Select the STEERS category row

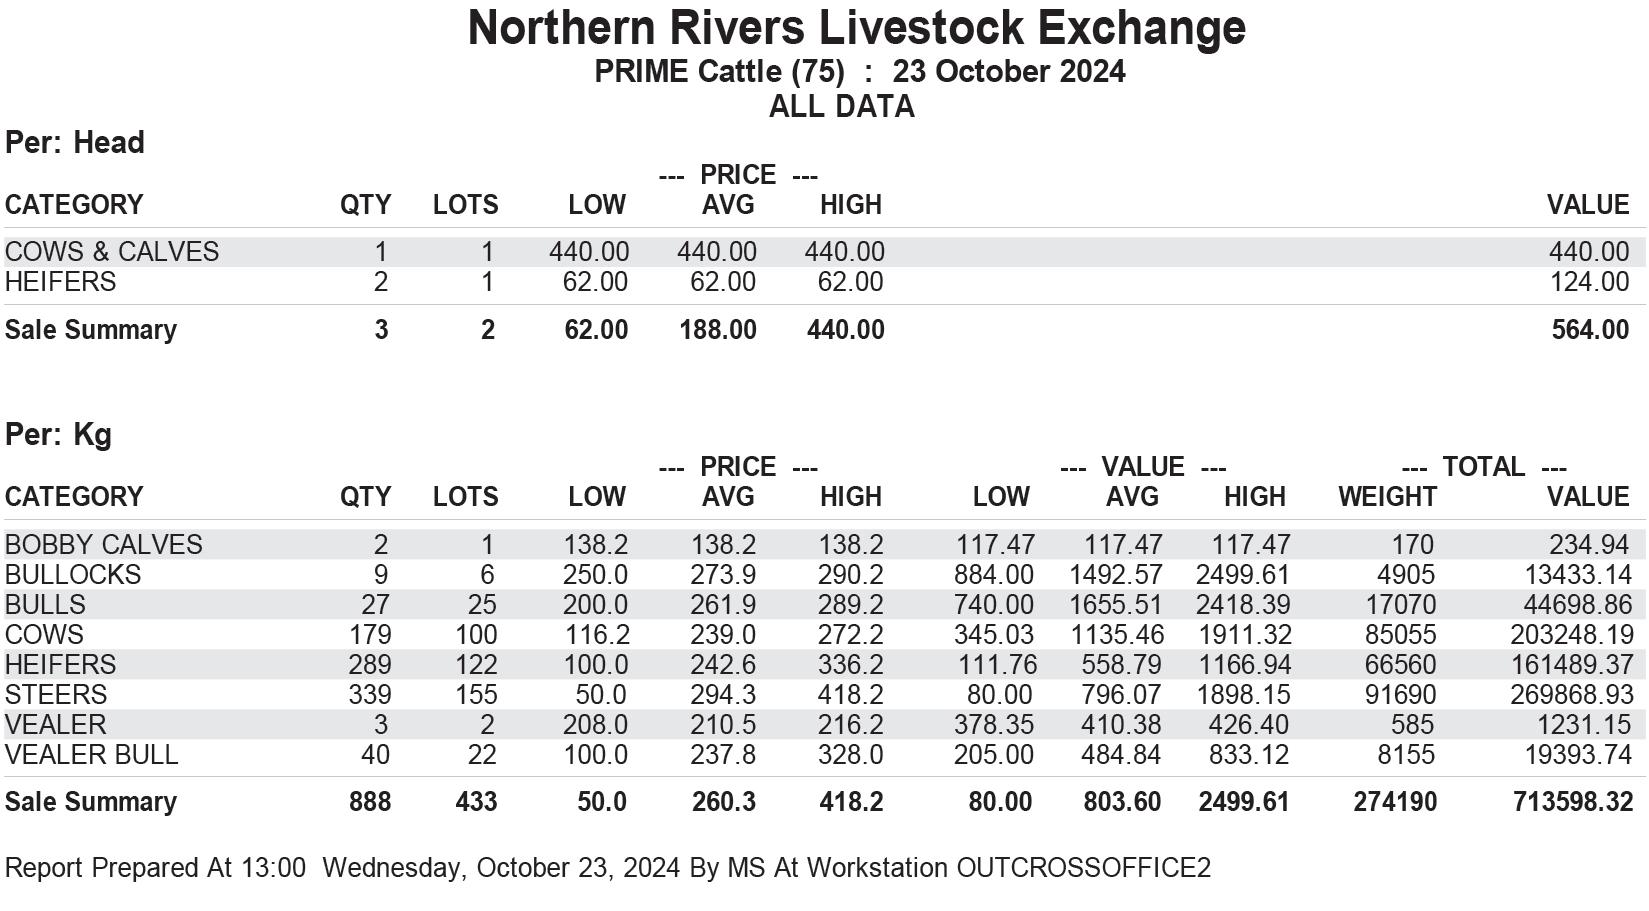tap(824, 695)
